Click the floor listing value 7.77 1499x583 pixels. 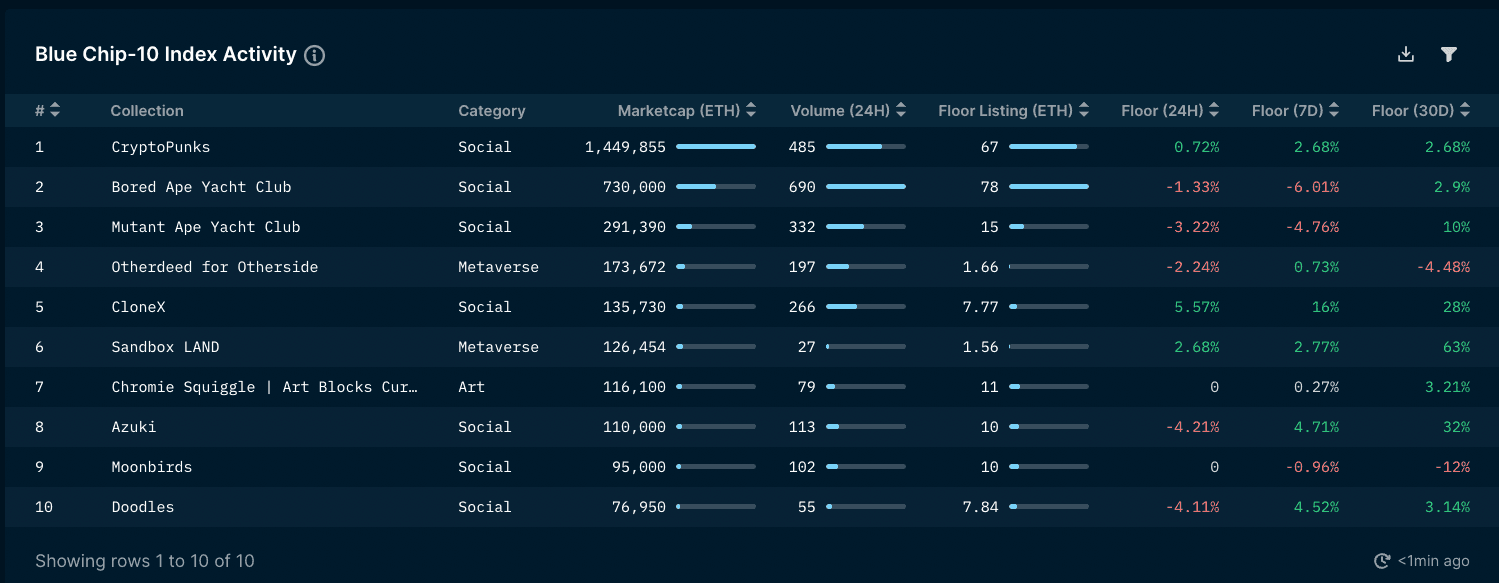[981, 307]
